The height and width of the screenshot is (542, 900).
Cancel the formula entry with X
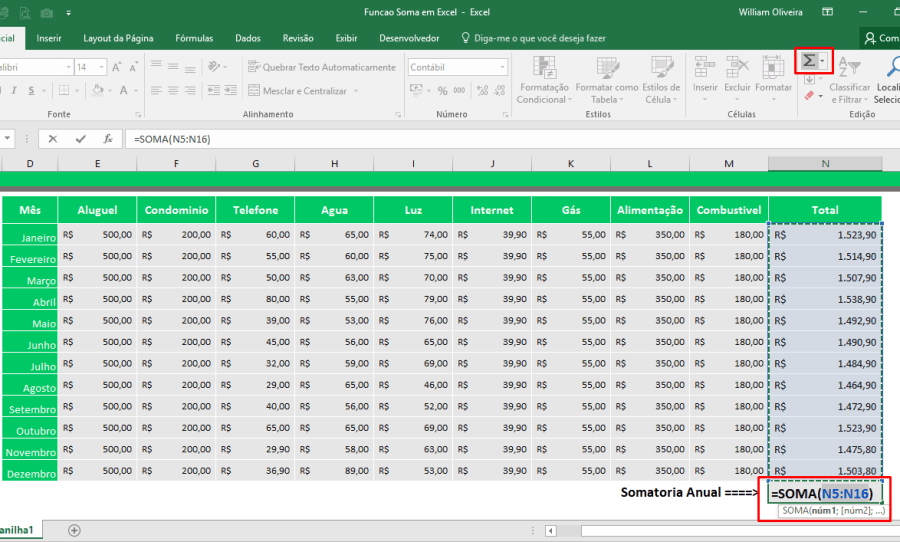coord(53,139)
